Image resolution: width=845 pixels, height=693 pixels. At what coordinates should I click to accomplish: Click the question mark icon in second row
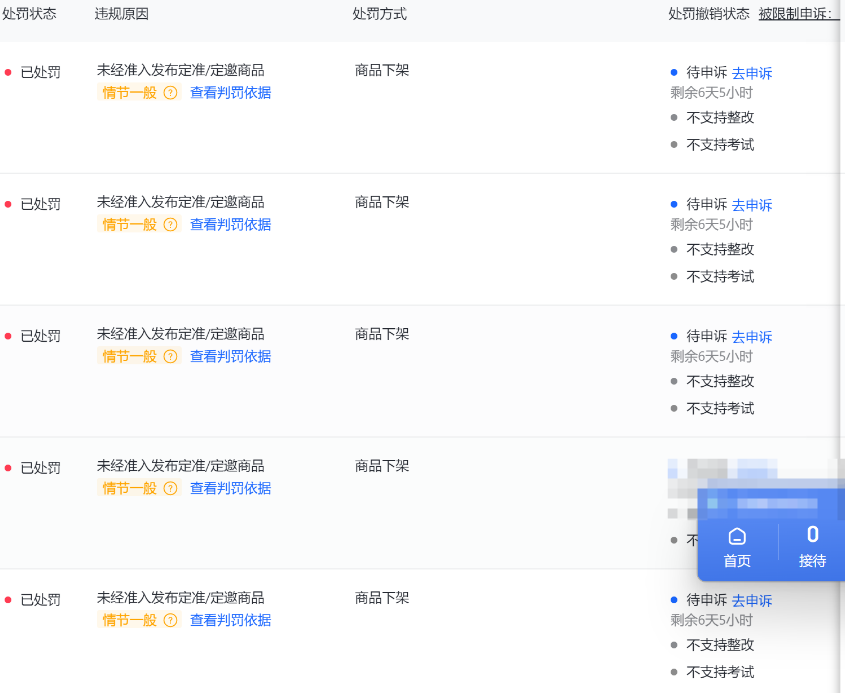pos(170,225)
